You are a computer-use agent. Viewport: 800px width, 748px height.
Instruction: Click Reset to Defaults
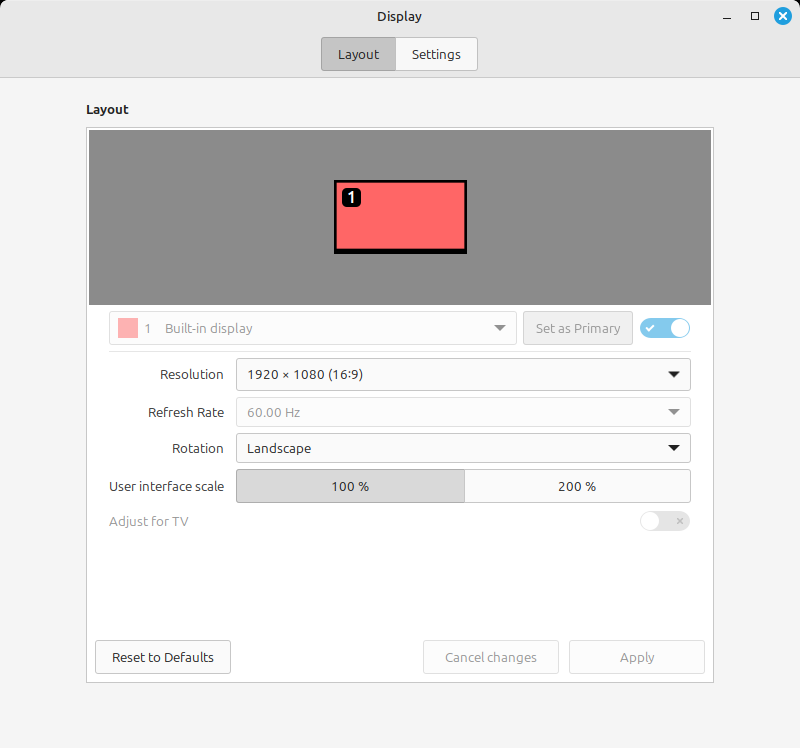(x=163, y=657)
